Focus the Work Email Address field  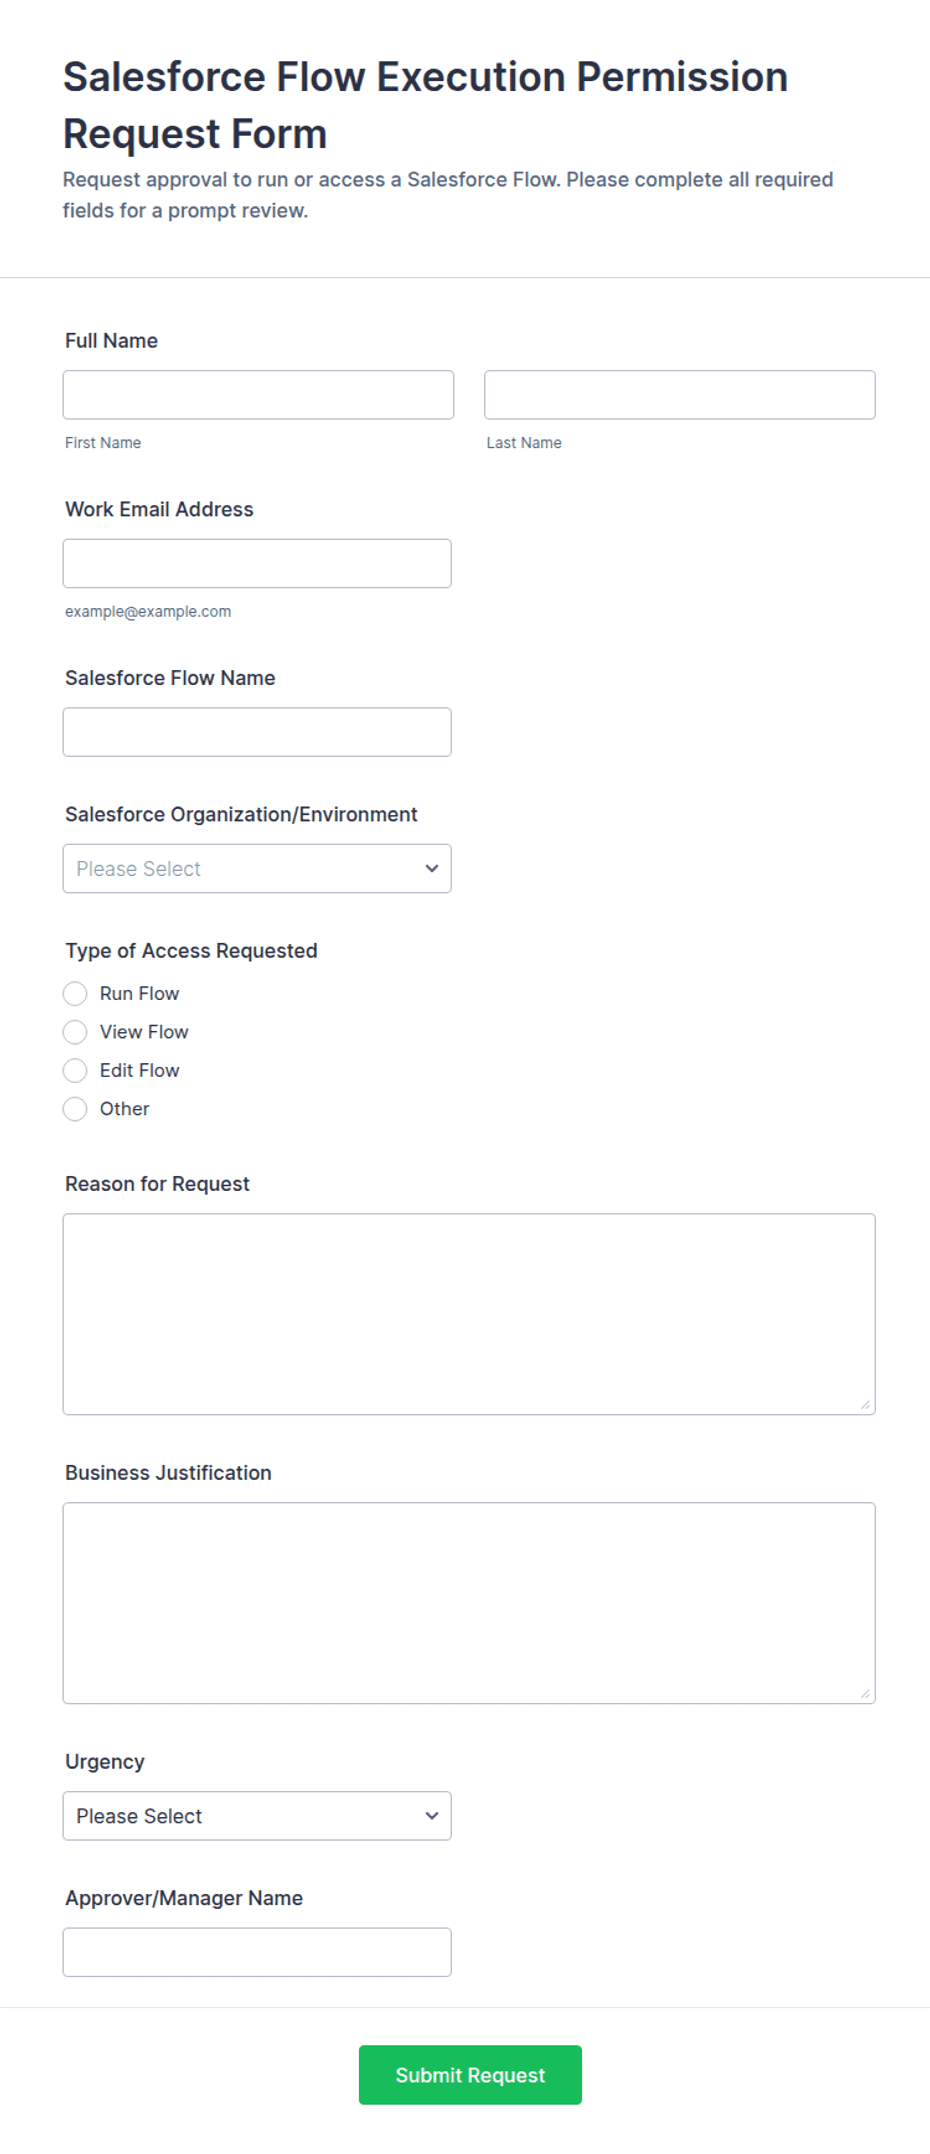coord(257,564)
